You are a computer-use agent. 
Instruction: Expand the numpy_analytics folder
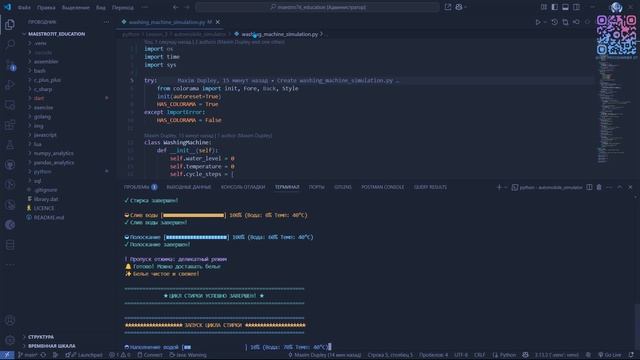point(53,153)
